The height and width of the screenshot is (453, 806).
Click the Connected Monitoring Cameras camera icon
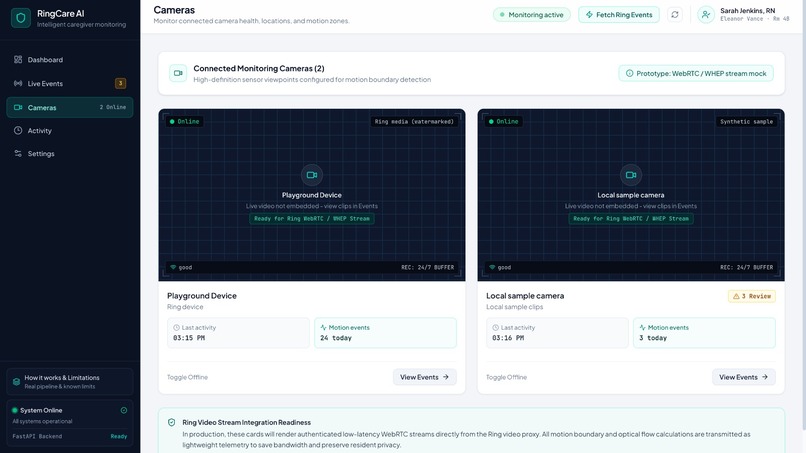pos(178,74)
